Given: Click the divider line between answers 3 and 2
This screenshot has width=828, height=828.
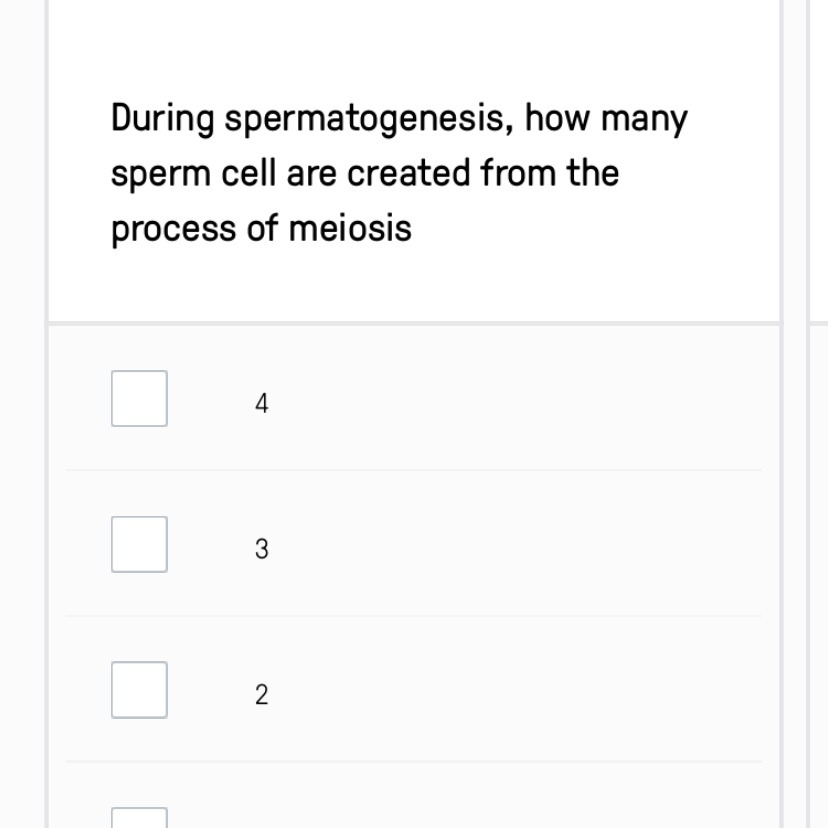Looking at the screenshot, I should click(x=414, y=616).
